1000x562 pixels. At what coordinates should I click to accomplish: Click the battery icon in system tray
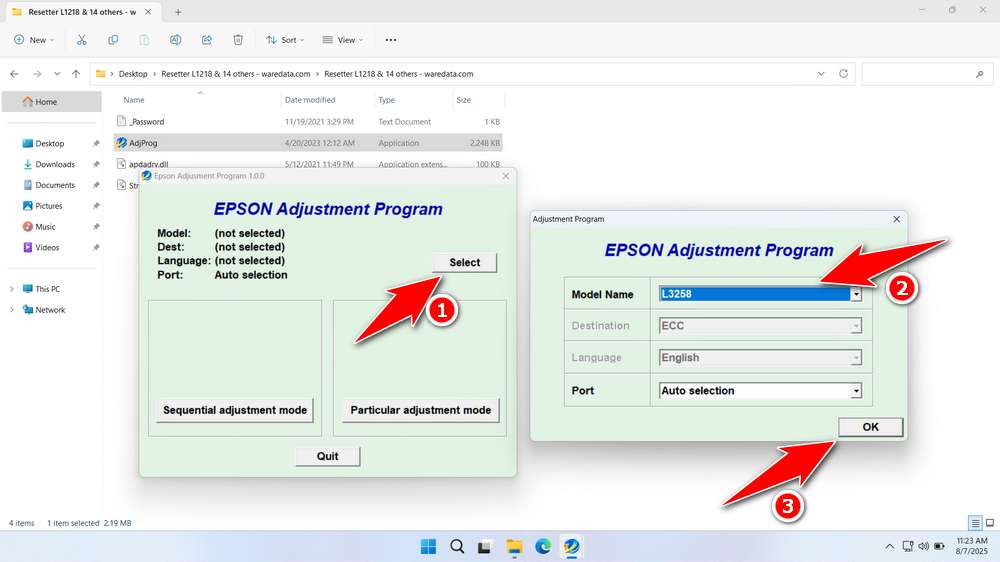pyautogui.click(x=939, y=547)
